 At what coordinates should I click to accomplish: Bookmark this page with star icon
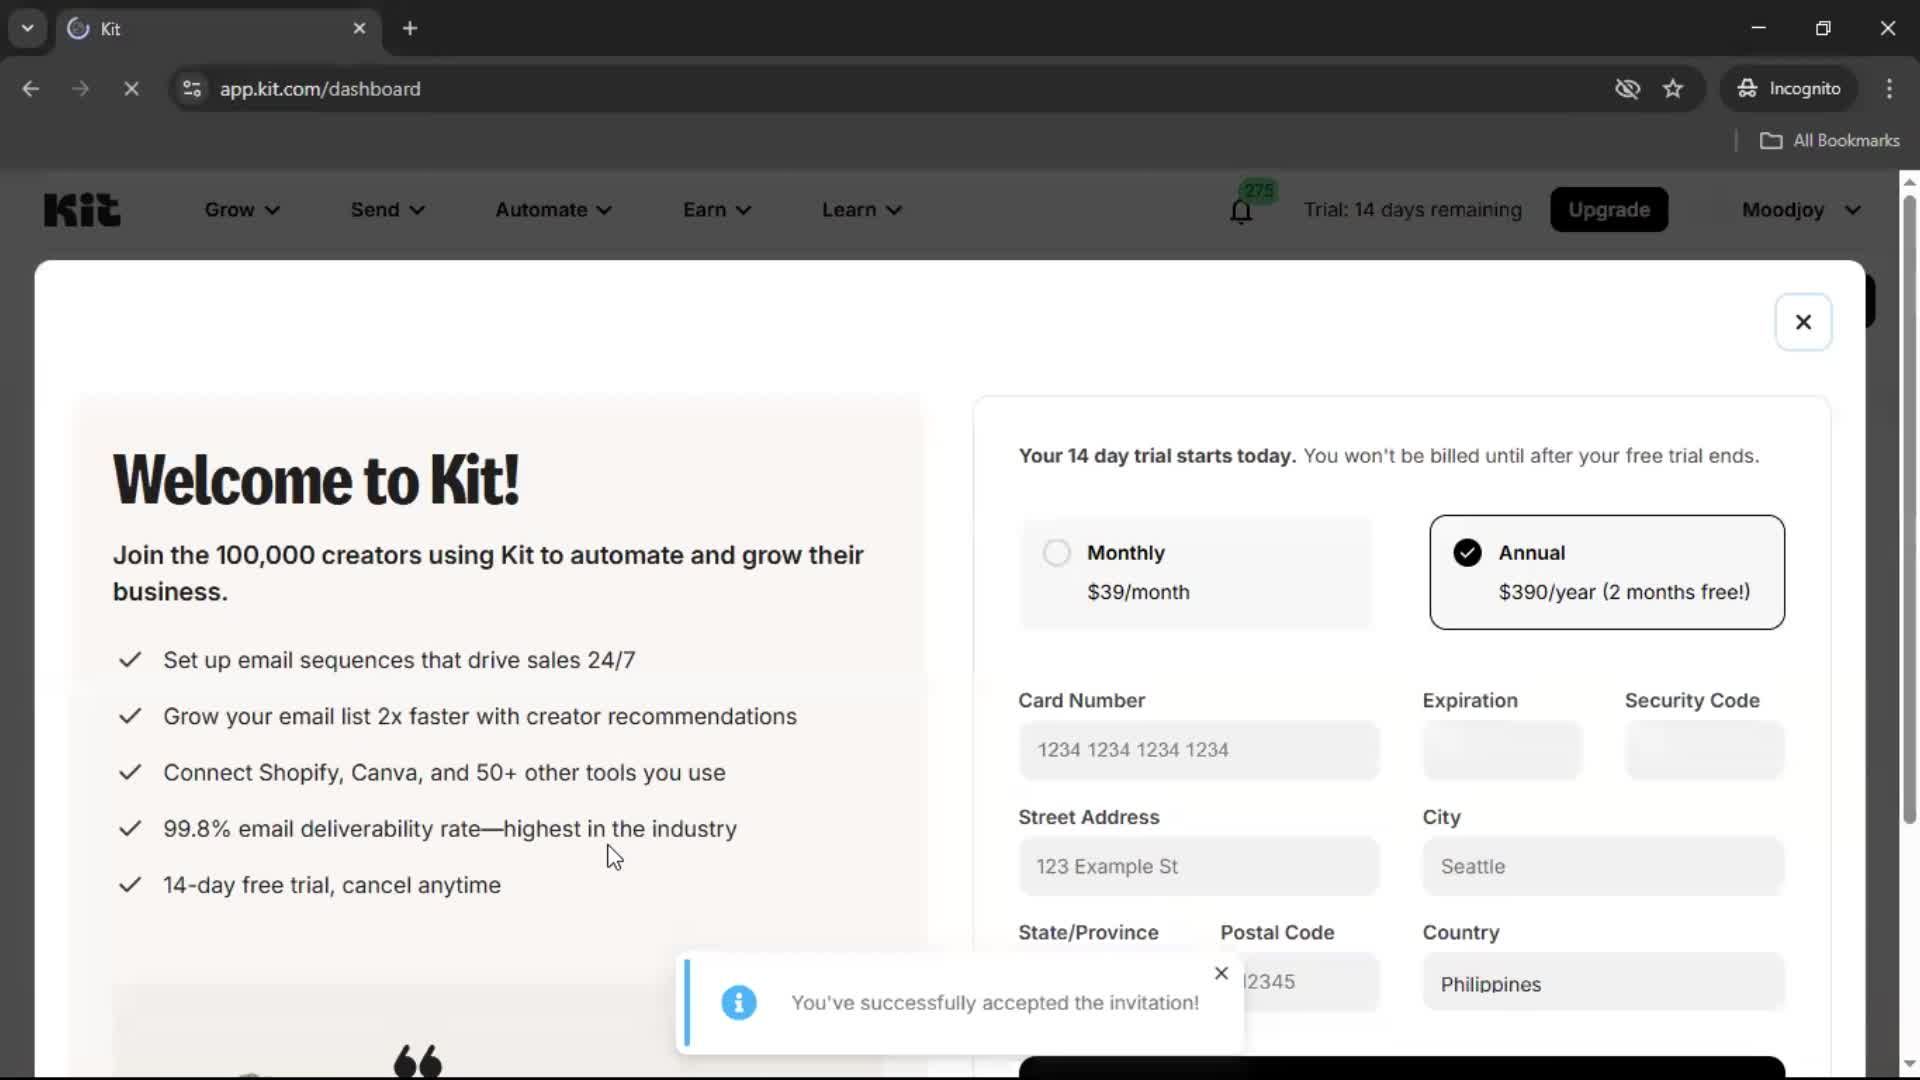tap(1673, 89)
